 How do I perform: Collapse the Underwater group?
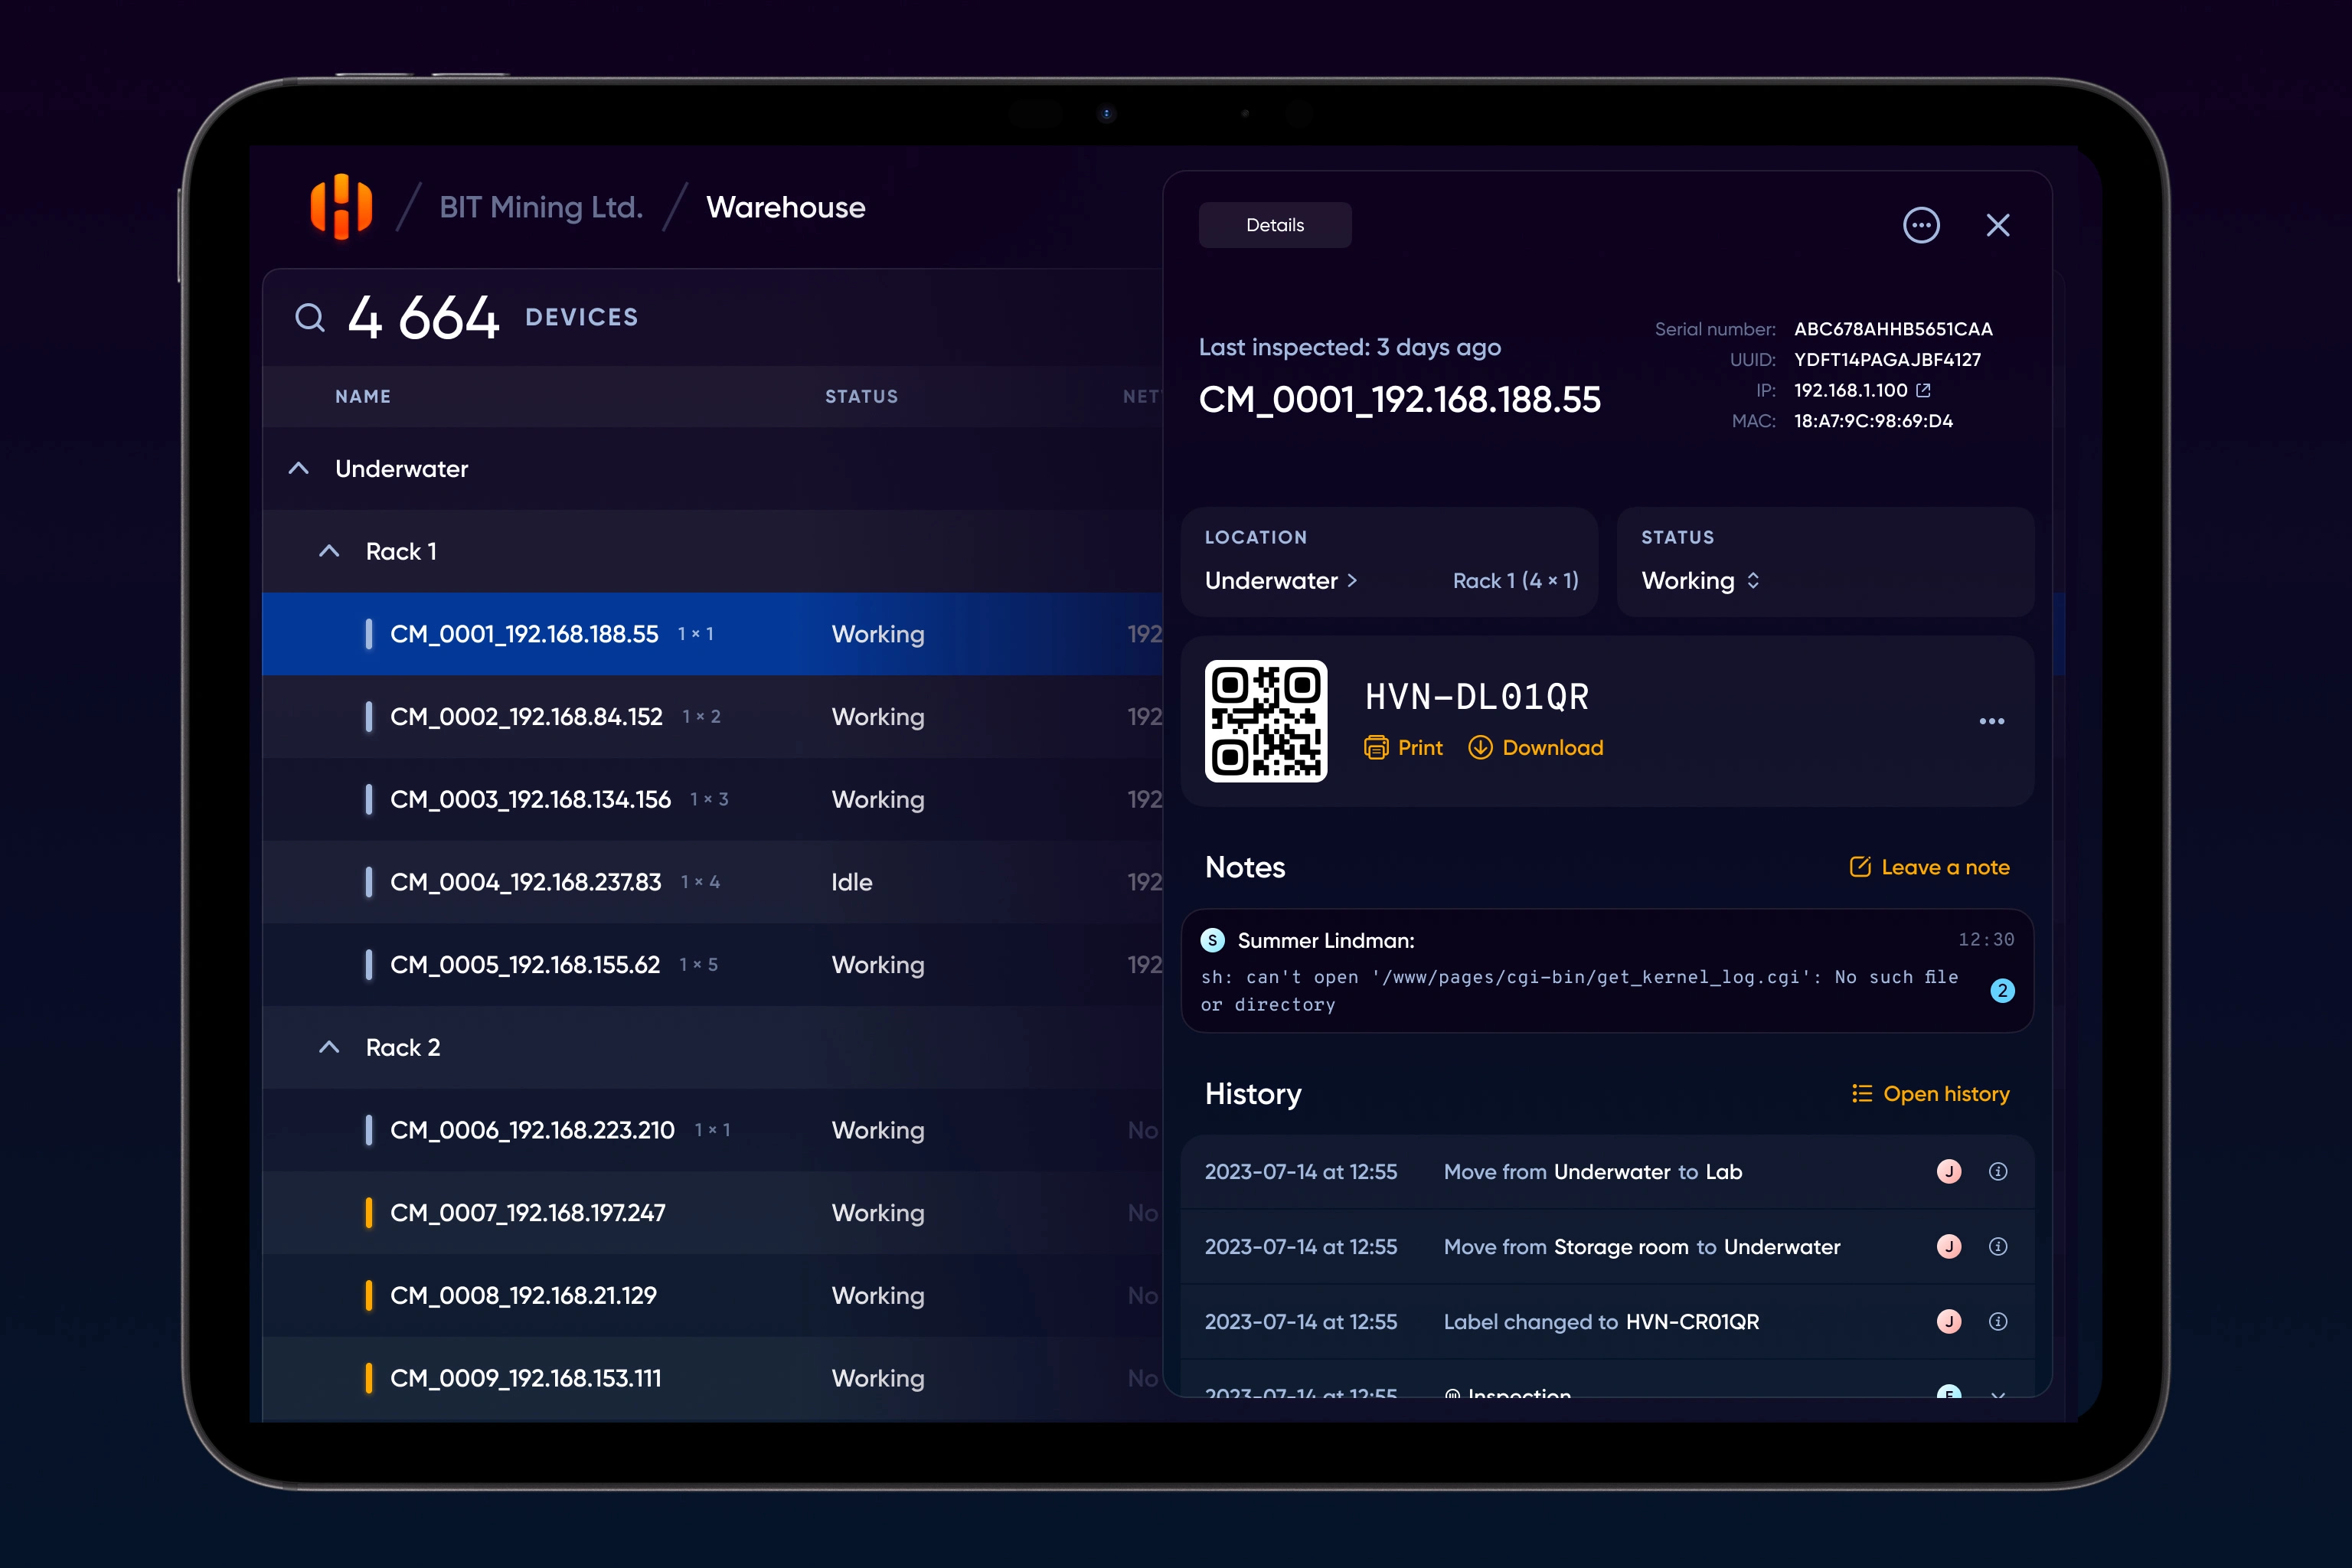coord(298,469)
